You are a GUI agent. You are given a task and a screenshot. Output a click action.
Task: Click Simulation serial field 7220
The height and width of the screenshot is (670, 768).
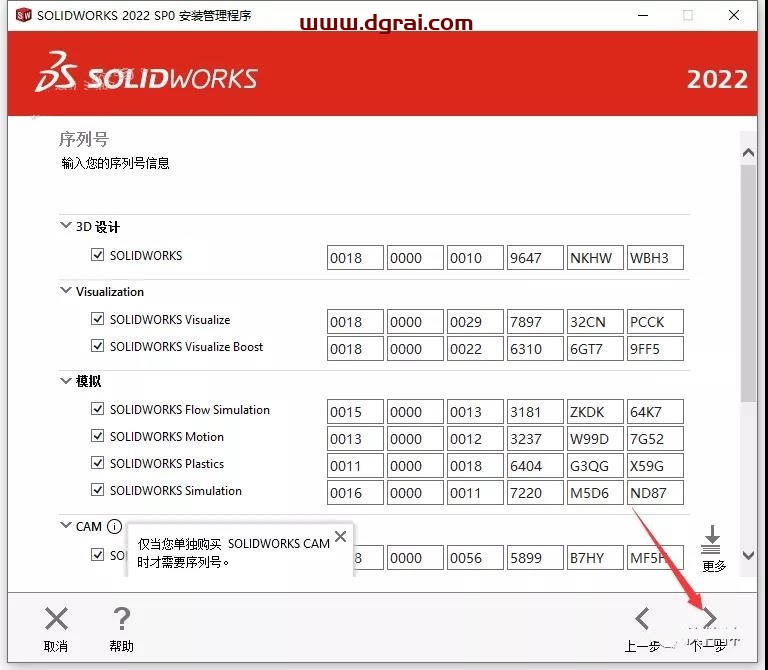tap(535, 493)
